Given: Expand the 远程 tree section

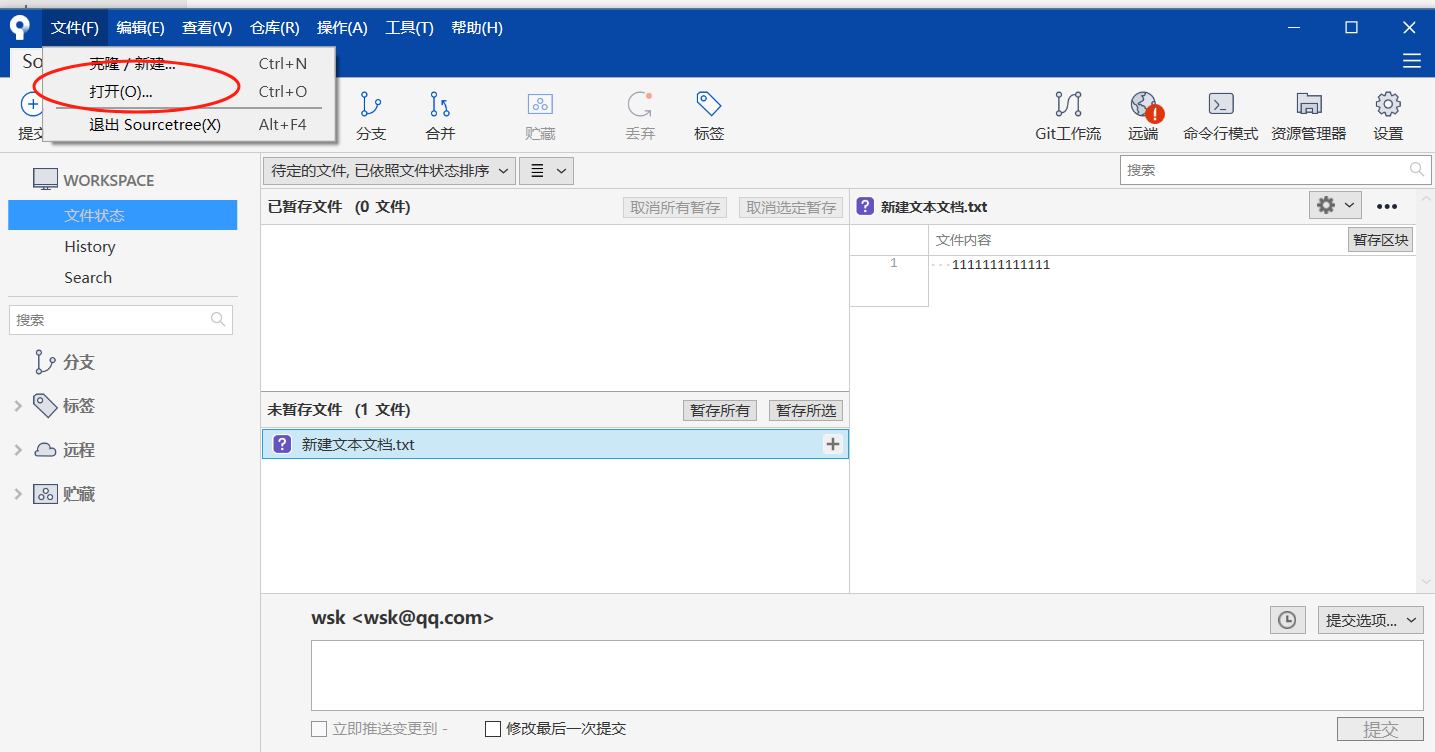Looking at the screenshot, I should click(x=18, y=450).
